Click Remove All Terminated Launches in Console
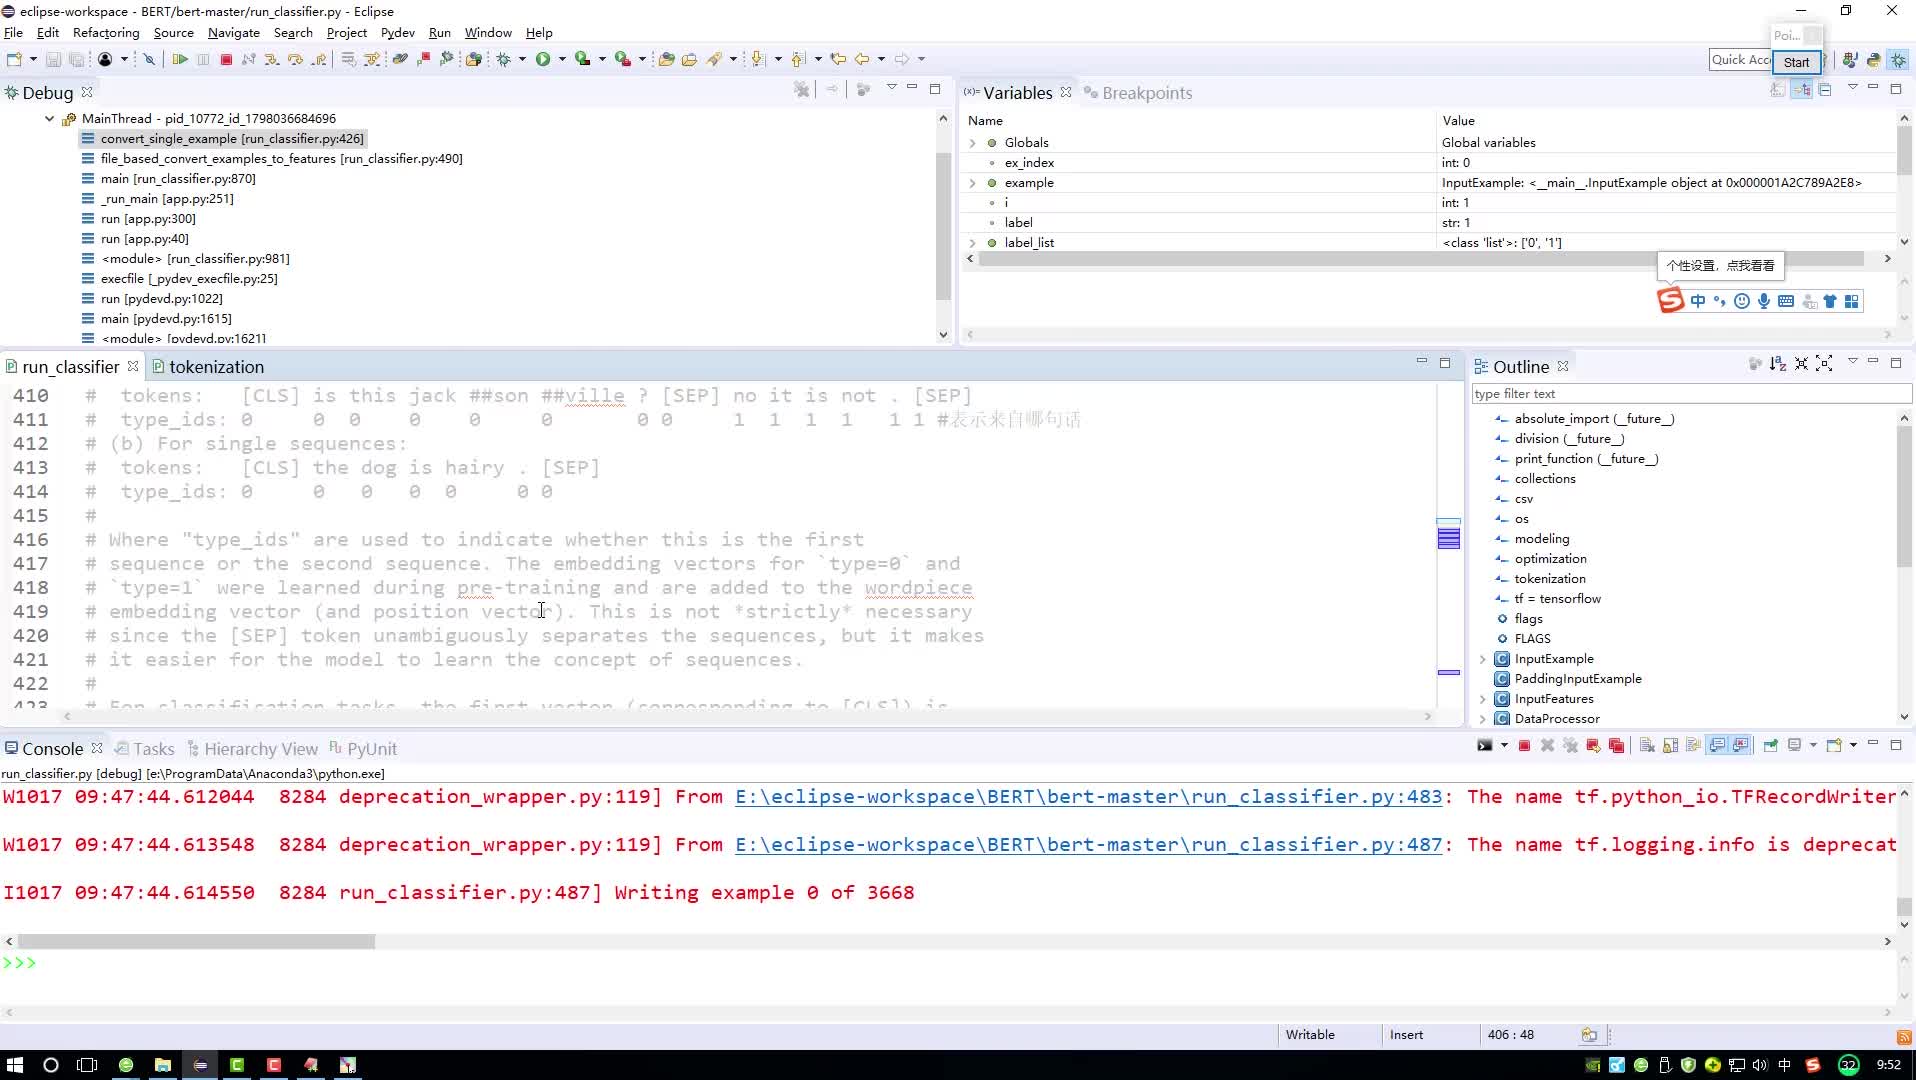This screenshot has height=1080, width=1916. (1570, 746)
